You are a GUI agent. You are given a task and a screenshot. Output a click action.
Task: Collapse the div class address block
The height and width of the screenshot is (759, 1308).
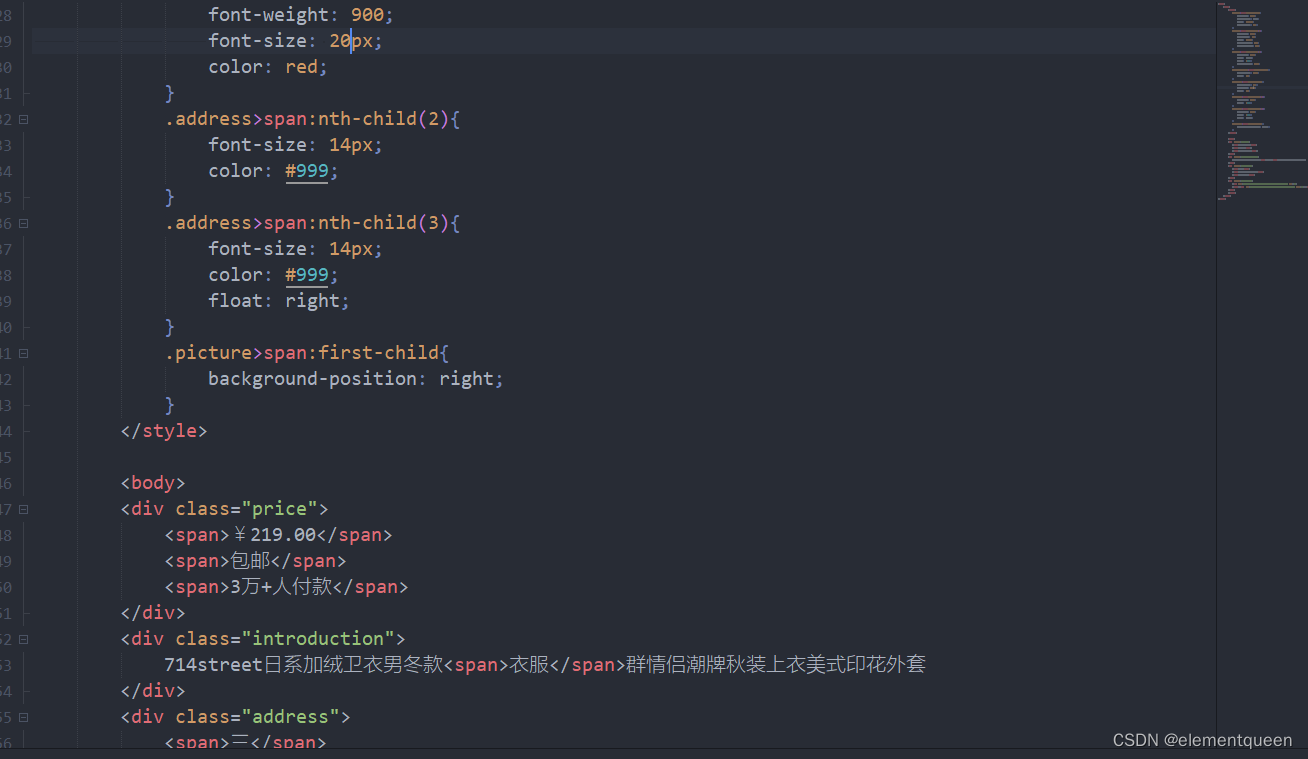pyautogui.click(x=23, y=716)
